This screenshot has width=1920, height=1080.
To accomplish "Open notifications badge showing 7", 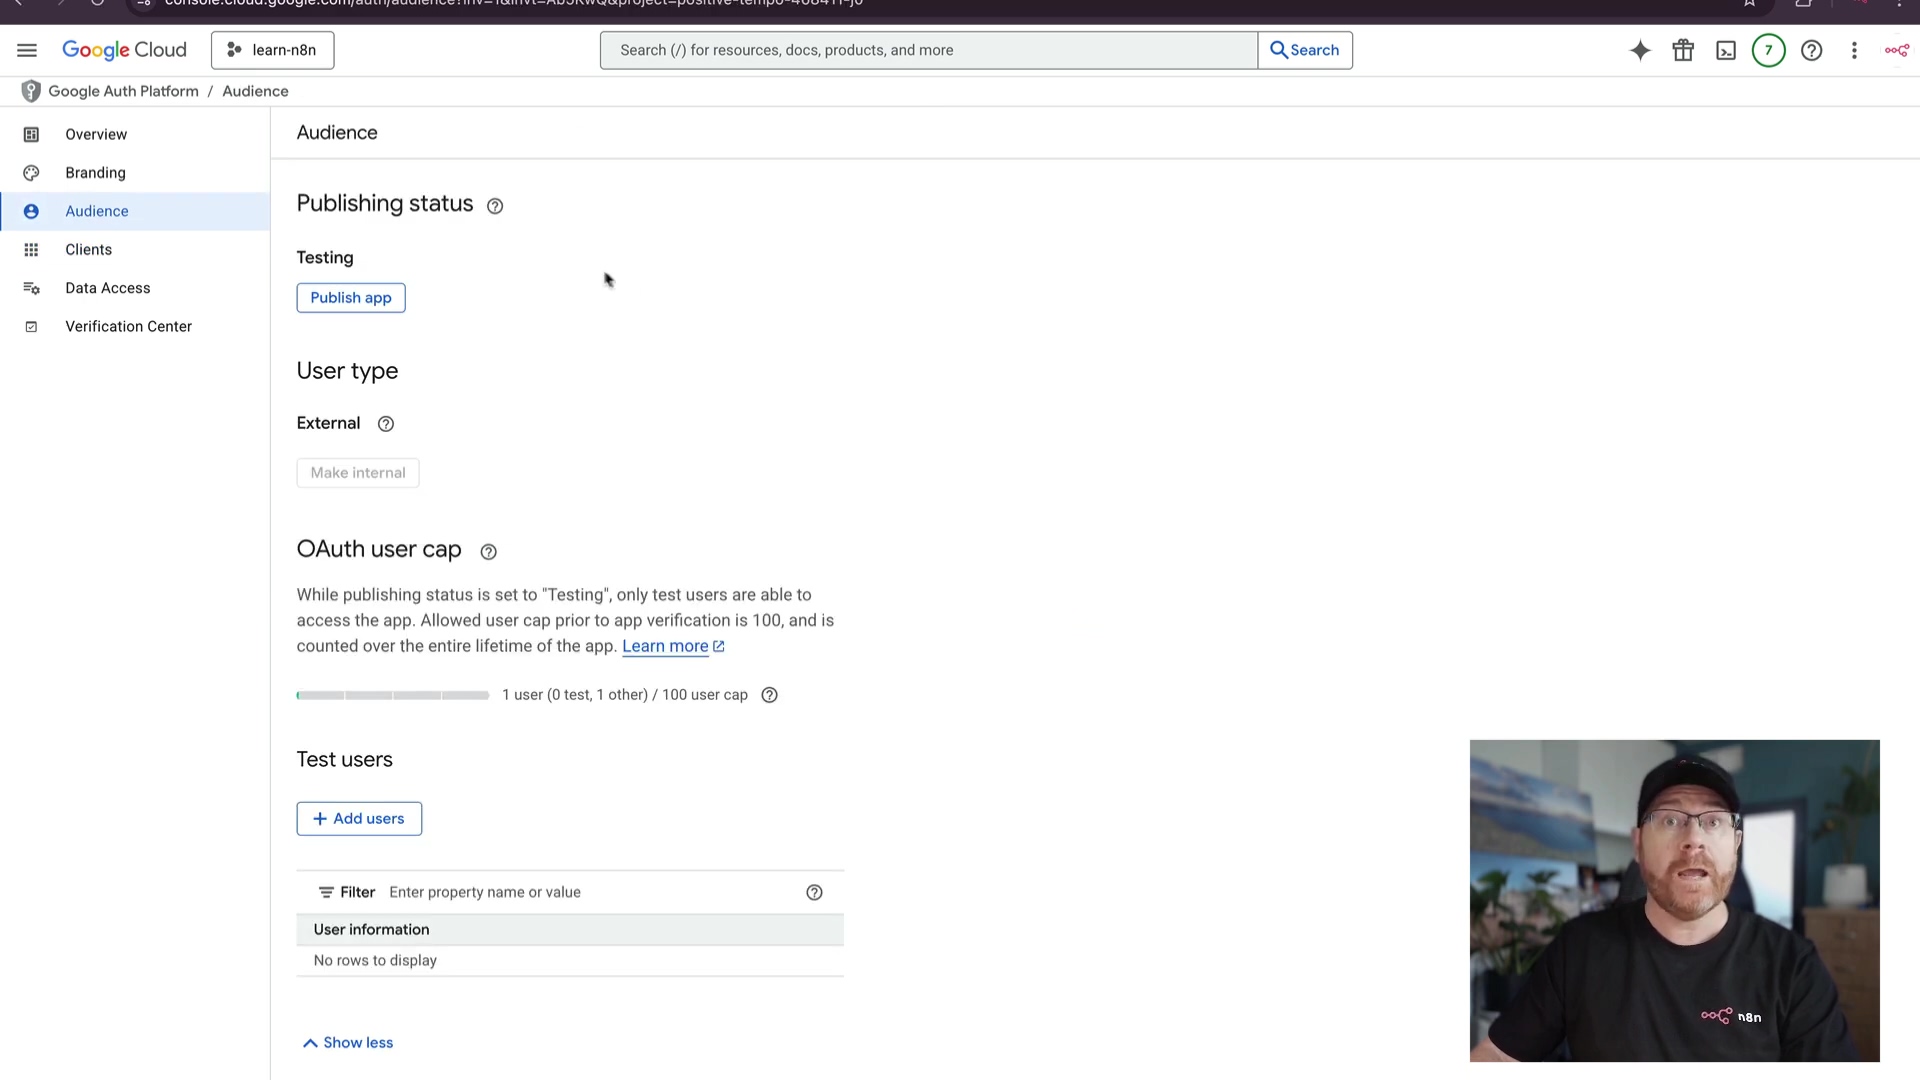I will point(1768,50).
